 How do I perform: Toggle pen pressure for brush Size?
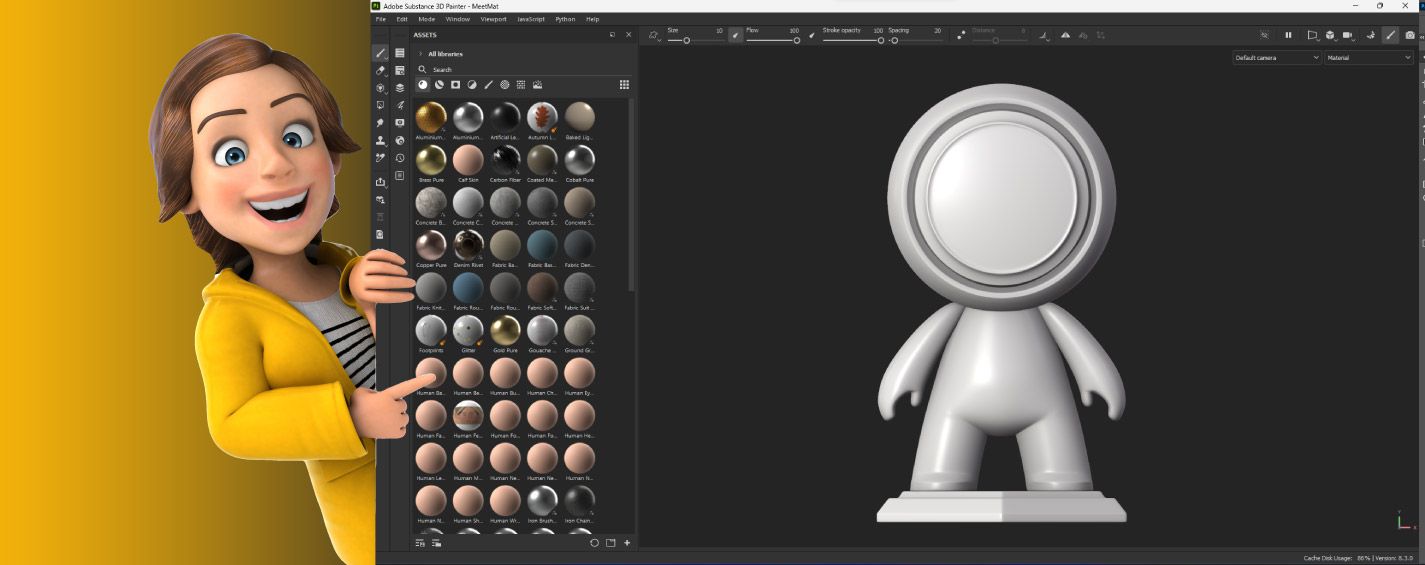tap(736, 35)
